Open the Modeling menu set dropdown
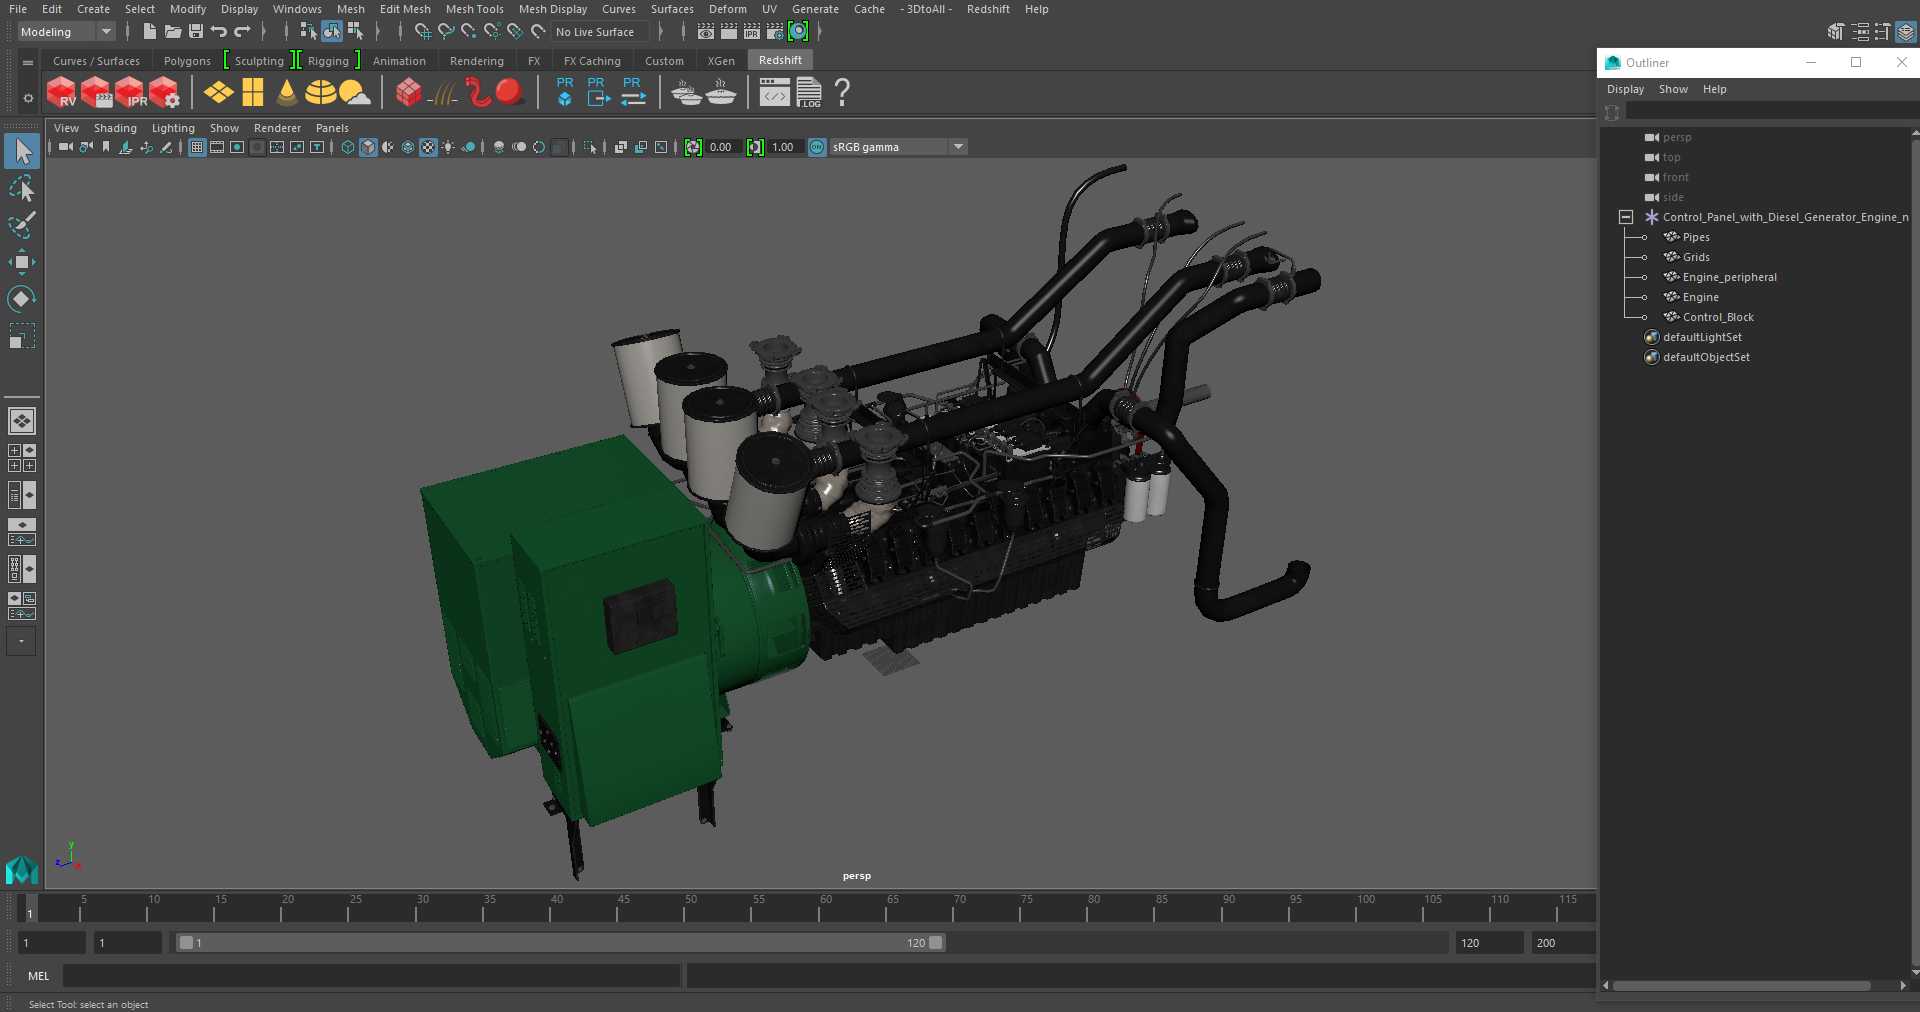The height and width of the screenshot is (1012, 1920). [x=66, y=32]
